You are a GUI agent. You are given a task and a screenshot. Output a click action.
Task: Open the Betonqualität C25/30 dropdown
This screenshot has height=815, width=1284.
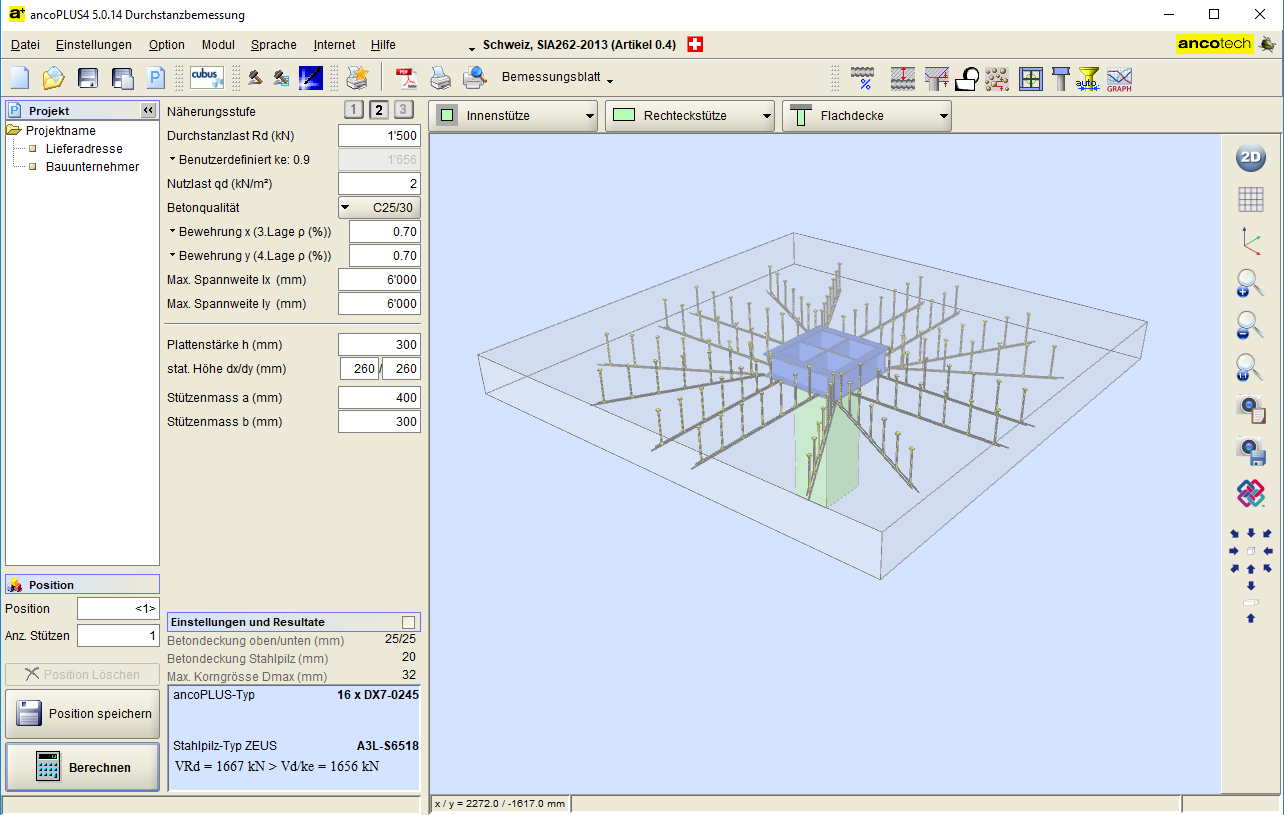coord(379,208)
